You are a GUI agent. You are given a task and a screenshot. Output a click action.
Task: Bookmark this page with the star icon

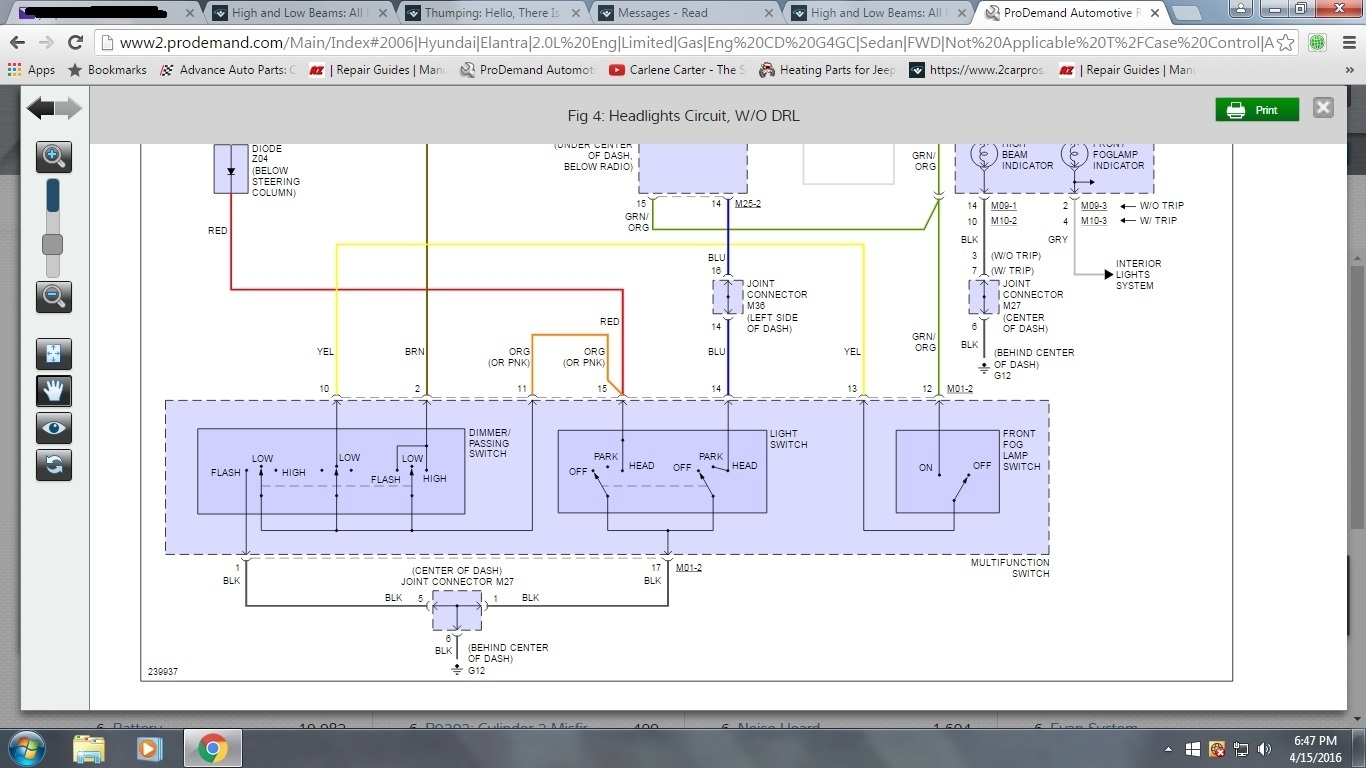click(1285, 43)
